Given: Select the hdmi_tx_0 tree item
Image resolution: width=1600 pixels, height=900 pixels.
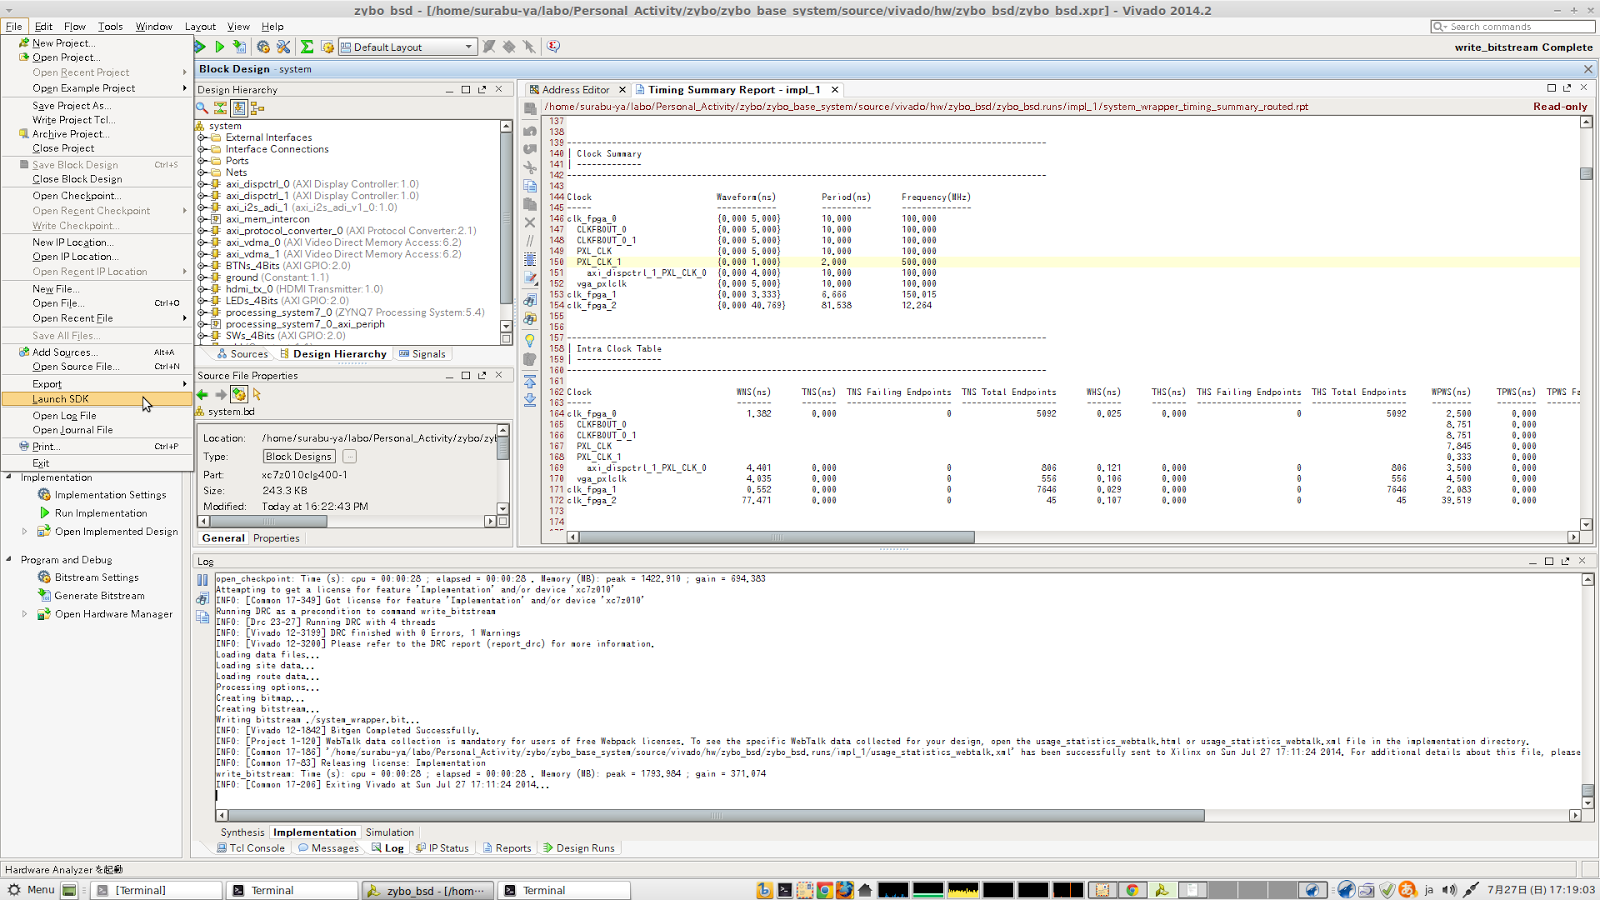Looking at the screenshot, I should click(304, 289).
